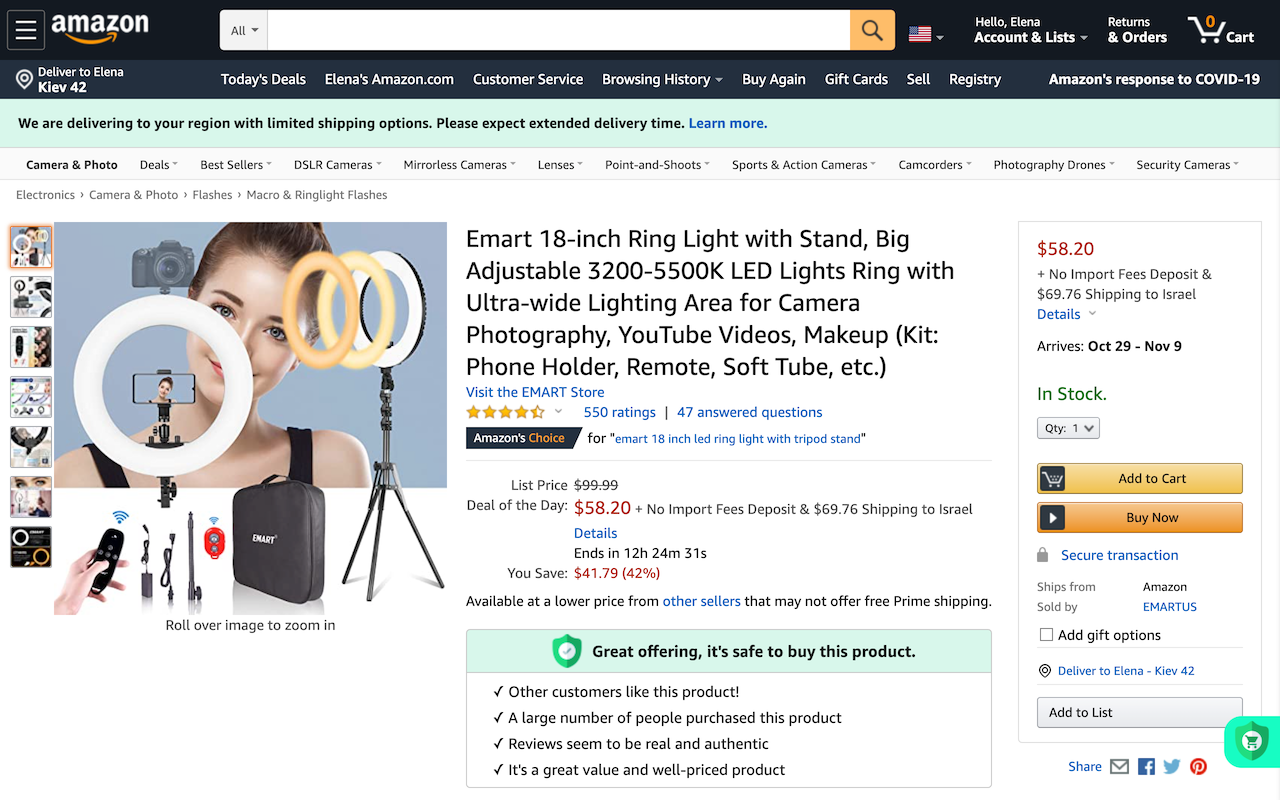This screenshot has width=1280, height=800.
Task: Expand the All search category dropdown
Action: 244,30
